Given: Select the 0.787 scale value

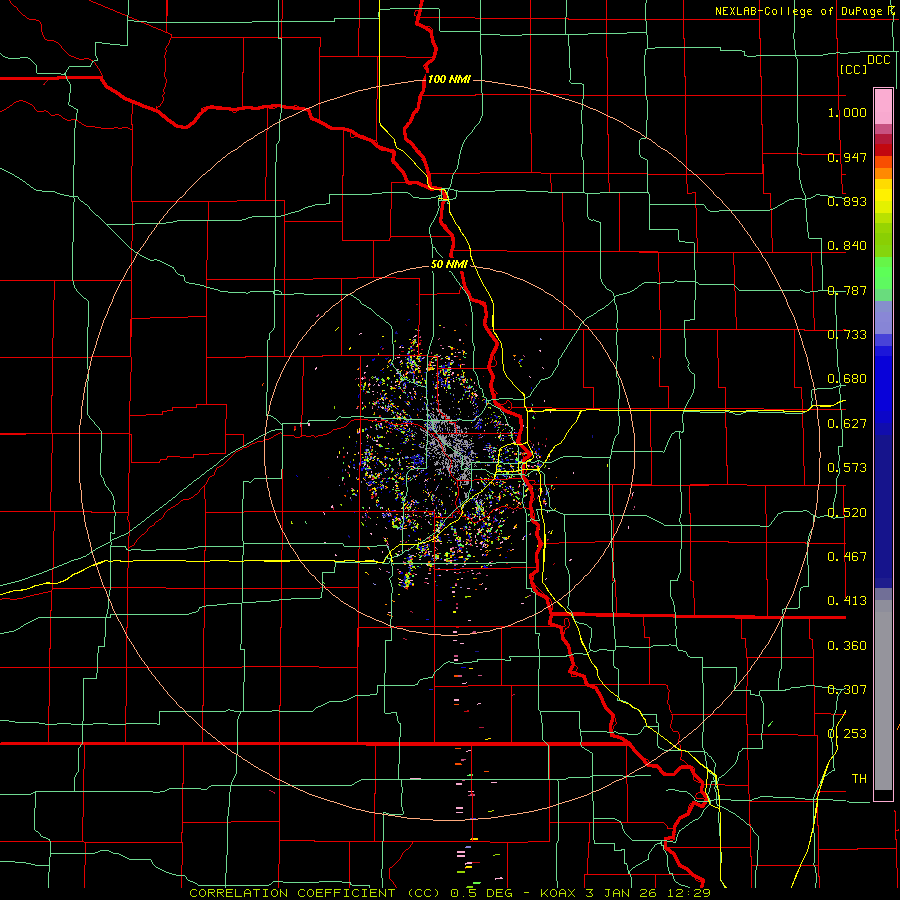Looking at the screenshot, I should (847, 290).
